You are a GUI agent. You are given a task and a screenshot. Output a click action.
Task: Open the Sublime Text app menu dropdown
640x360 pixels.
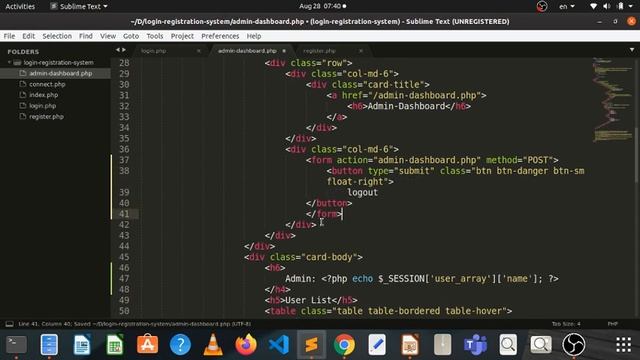[x=79, y=6]
